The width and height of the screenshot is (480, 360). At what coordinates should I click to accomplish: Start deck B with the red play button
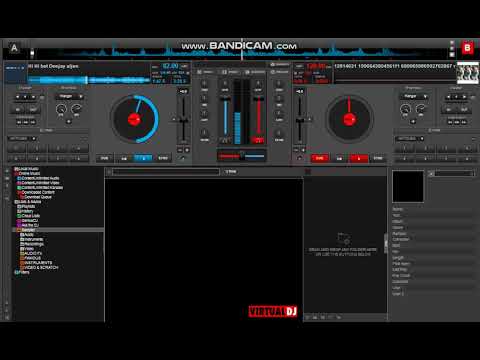click(x=359, y=158)
